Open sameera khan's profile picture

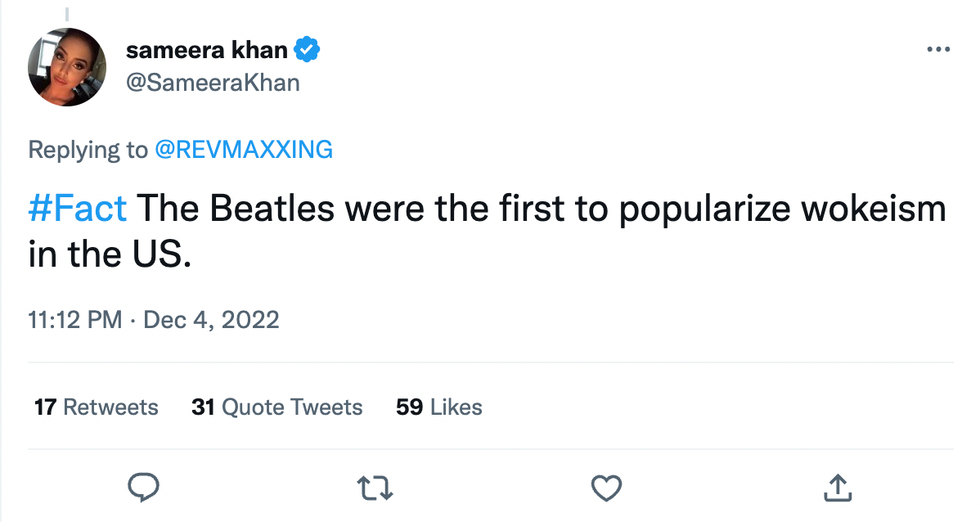tap(66, 67)
